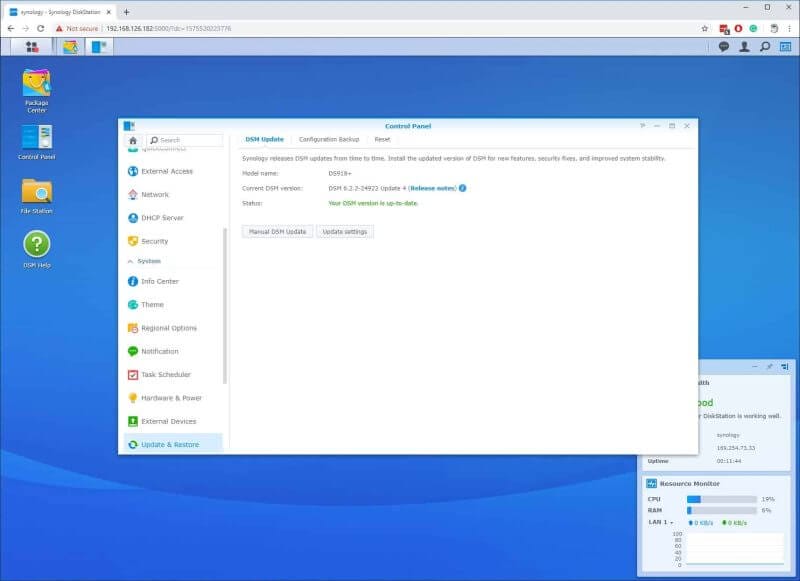Click the user account icon in taskbar
800x581 pixels.
[x=745, y=46]
